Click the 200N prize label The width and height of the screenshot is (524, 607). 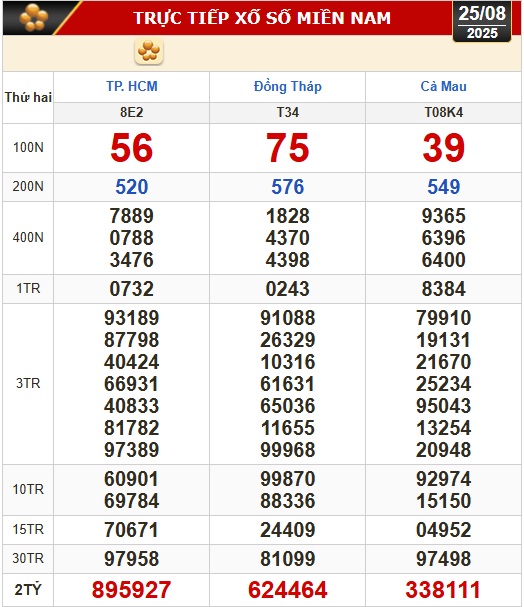28,187
